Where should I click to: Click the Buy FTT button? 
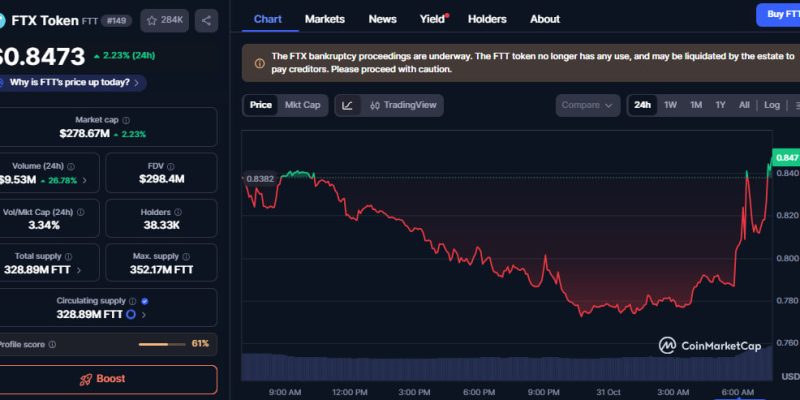coord(778,14)
